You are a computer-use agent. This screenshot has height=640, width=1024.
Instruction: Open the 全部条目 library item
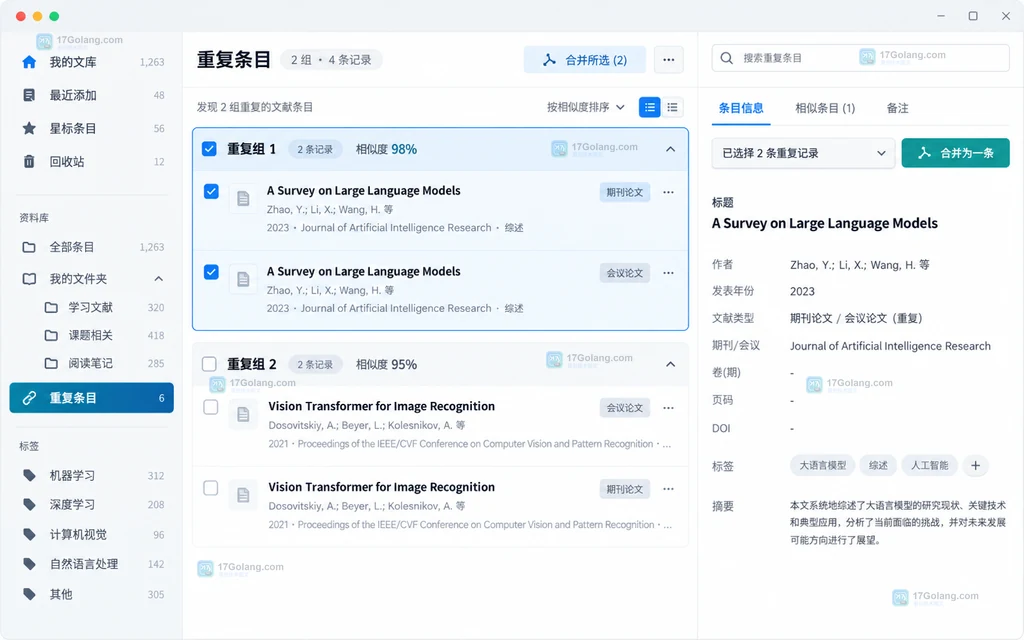[x=91, y=247]
